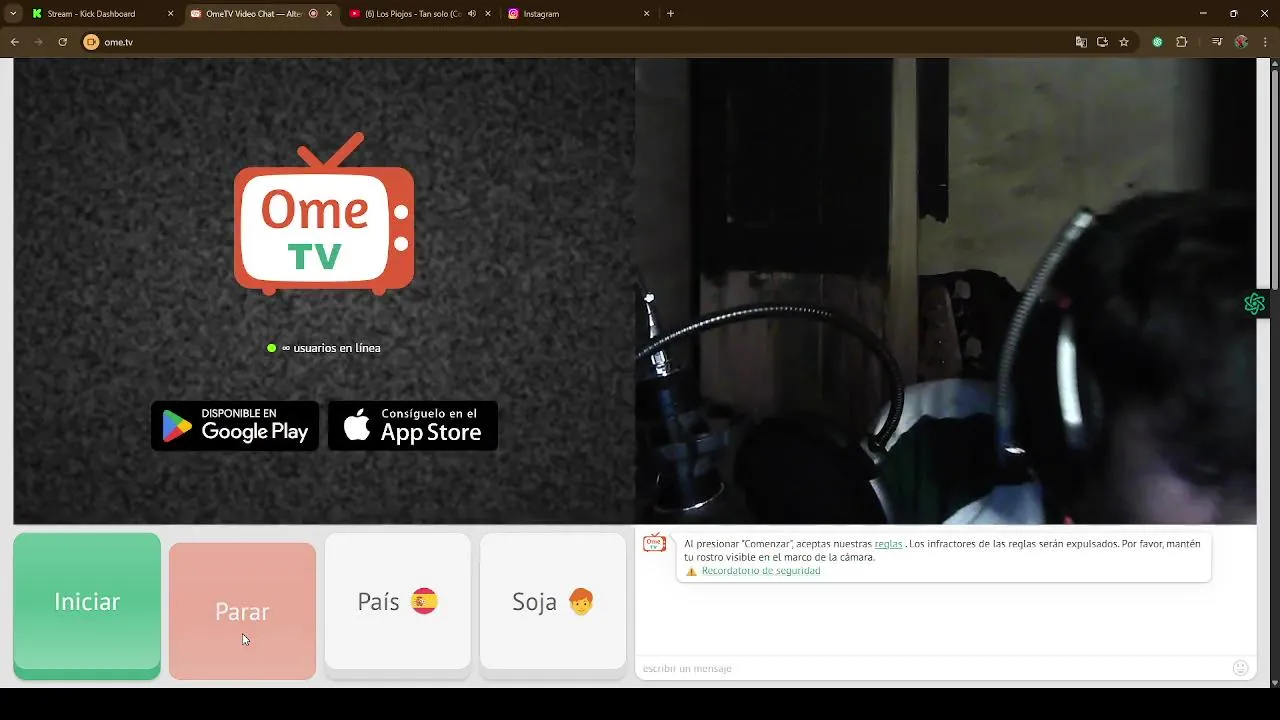Open the Translate page icon
This screenshot has width=1280, height=720.
[1080, 42]
